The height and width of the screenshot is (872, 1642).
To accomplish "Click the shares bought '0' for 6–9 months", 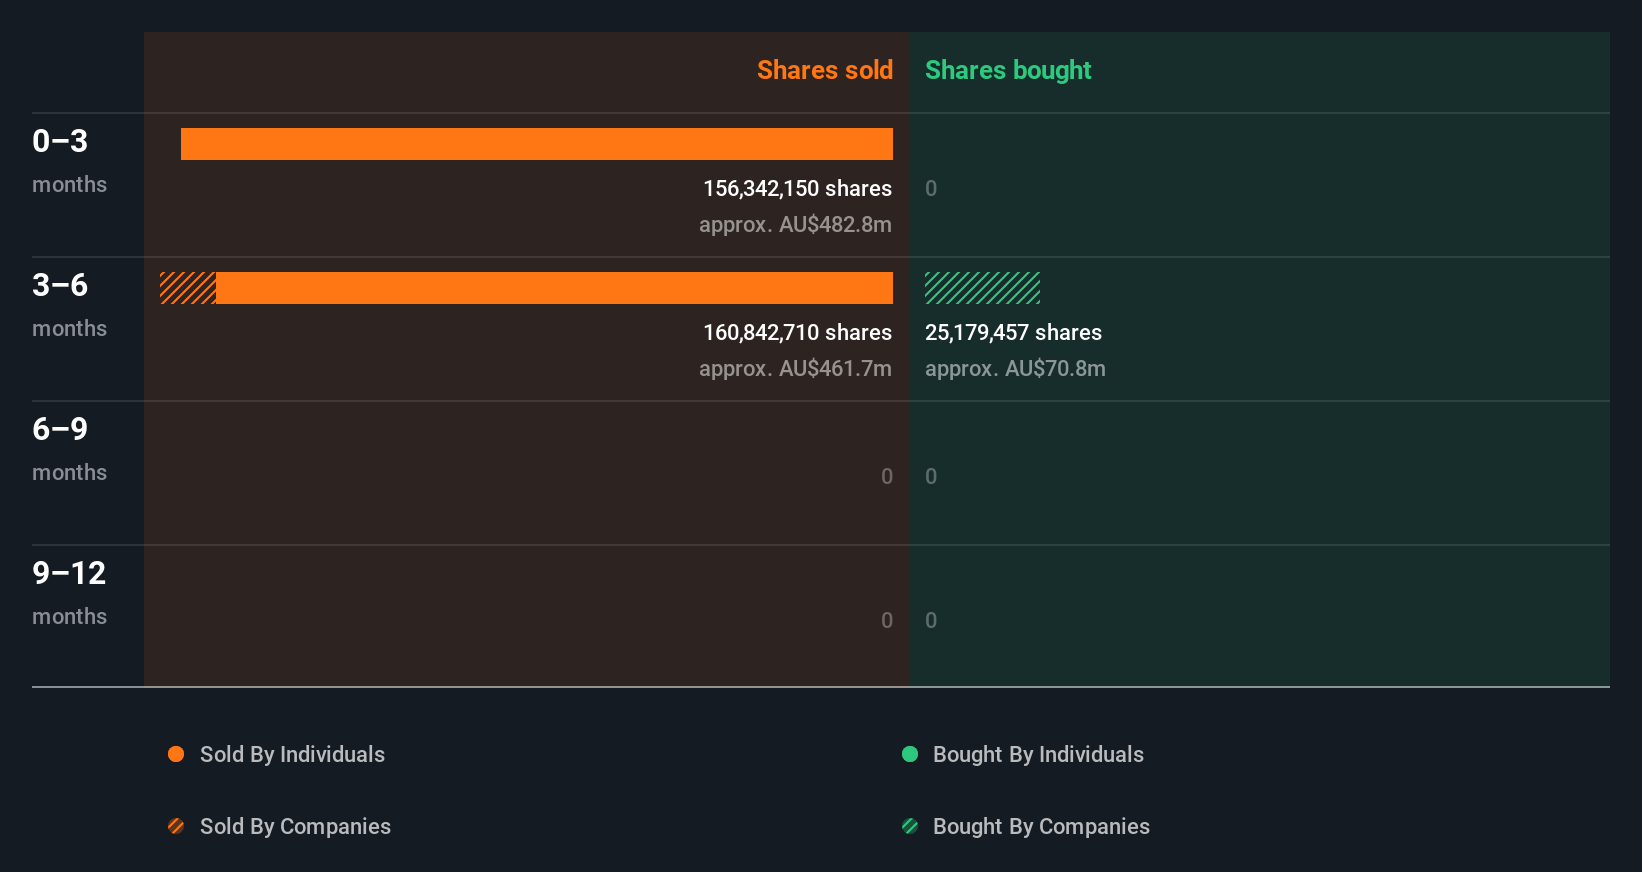I will point(931,476).
